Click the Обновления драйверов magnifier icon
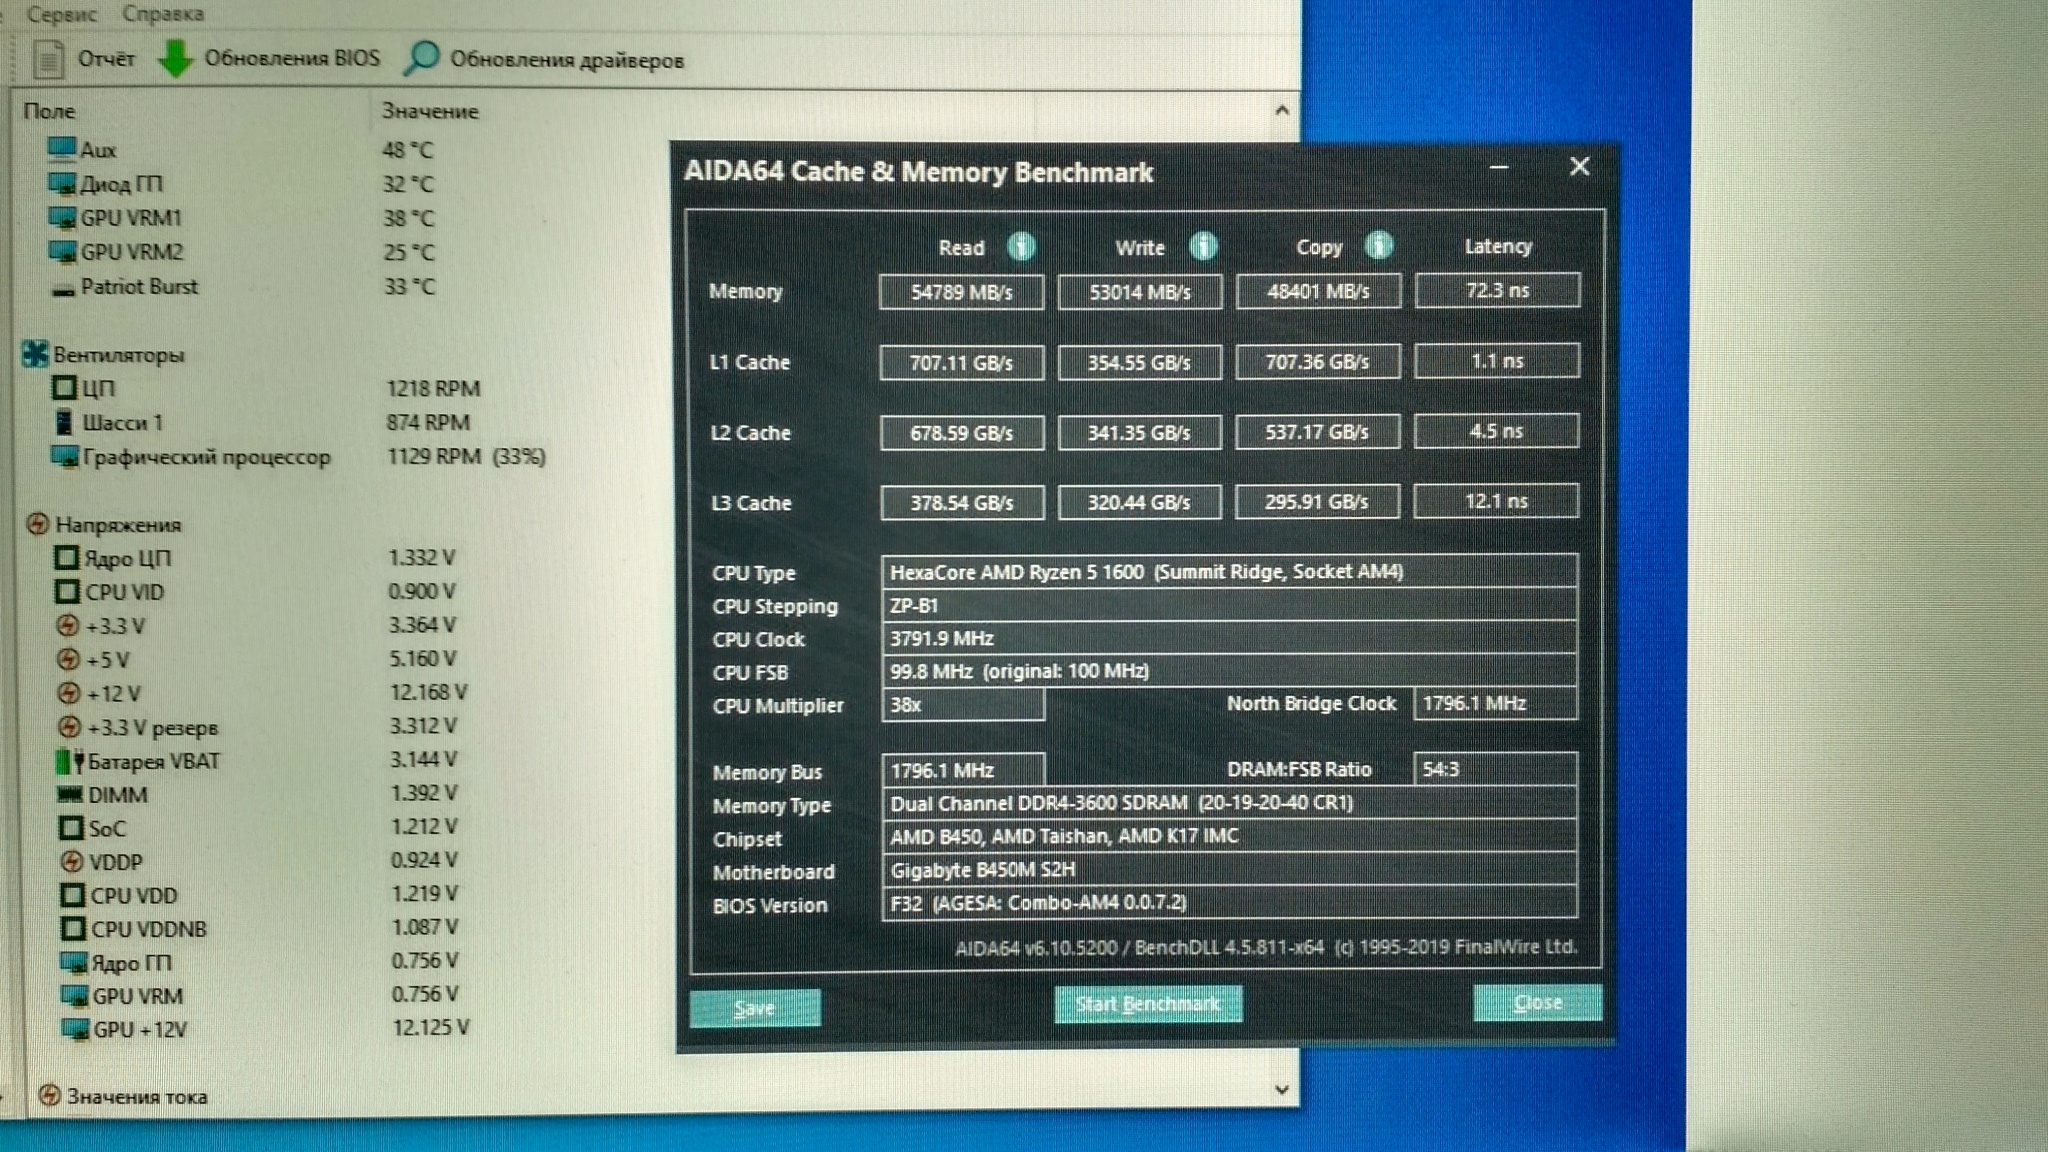The image size is (2048, 1152). click(421, 59)
